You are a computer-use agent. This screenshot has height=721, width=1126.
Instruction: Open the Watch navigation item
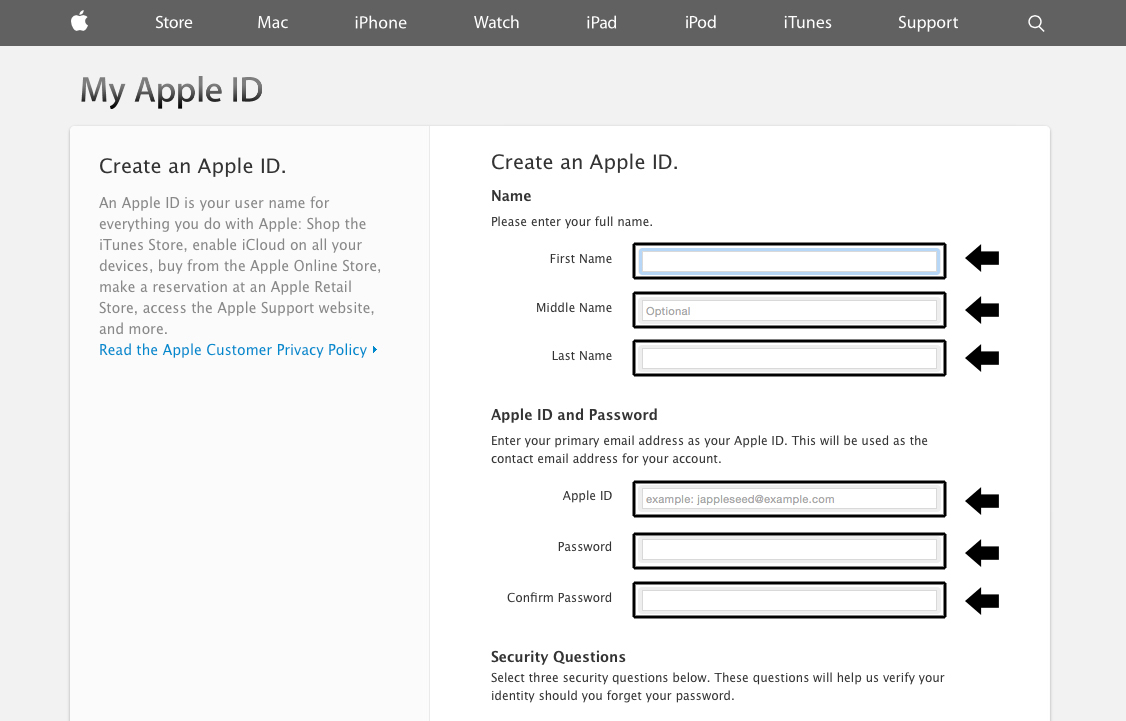coord(496,22)
